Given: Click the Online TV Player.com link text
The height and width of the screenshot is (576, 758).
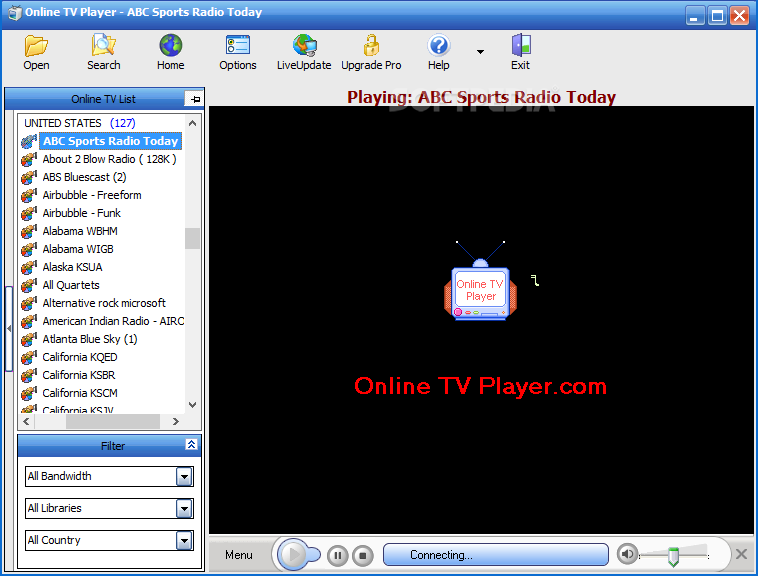Looking at the screenshot, I should pos(480,386).
